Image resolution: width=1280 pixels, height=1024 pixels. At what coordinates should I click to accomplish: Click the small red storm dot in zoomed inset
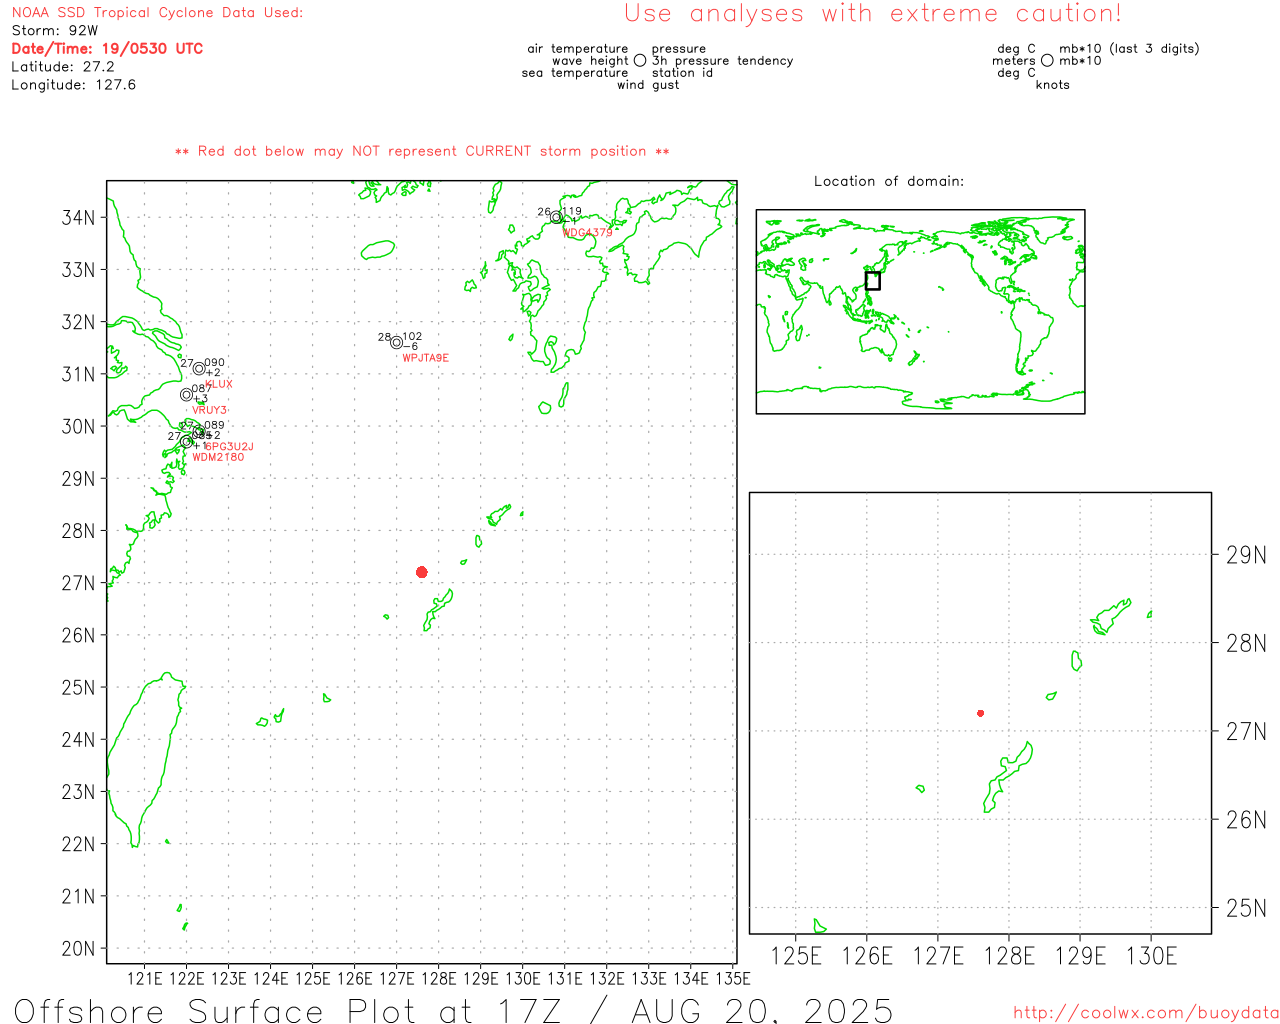pyautogui.click(x=981, y=713)
